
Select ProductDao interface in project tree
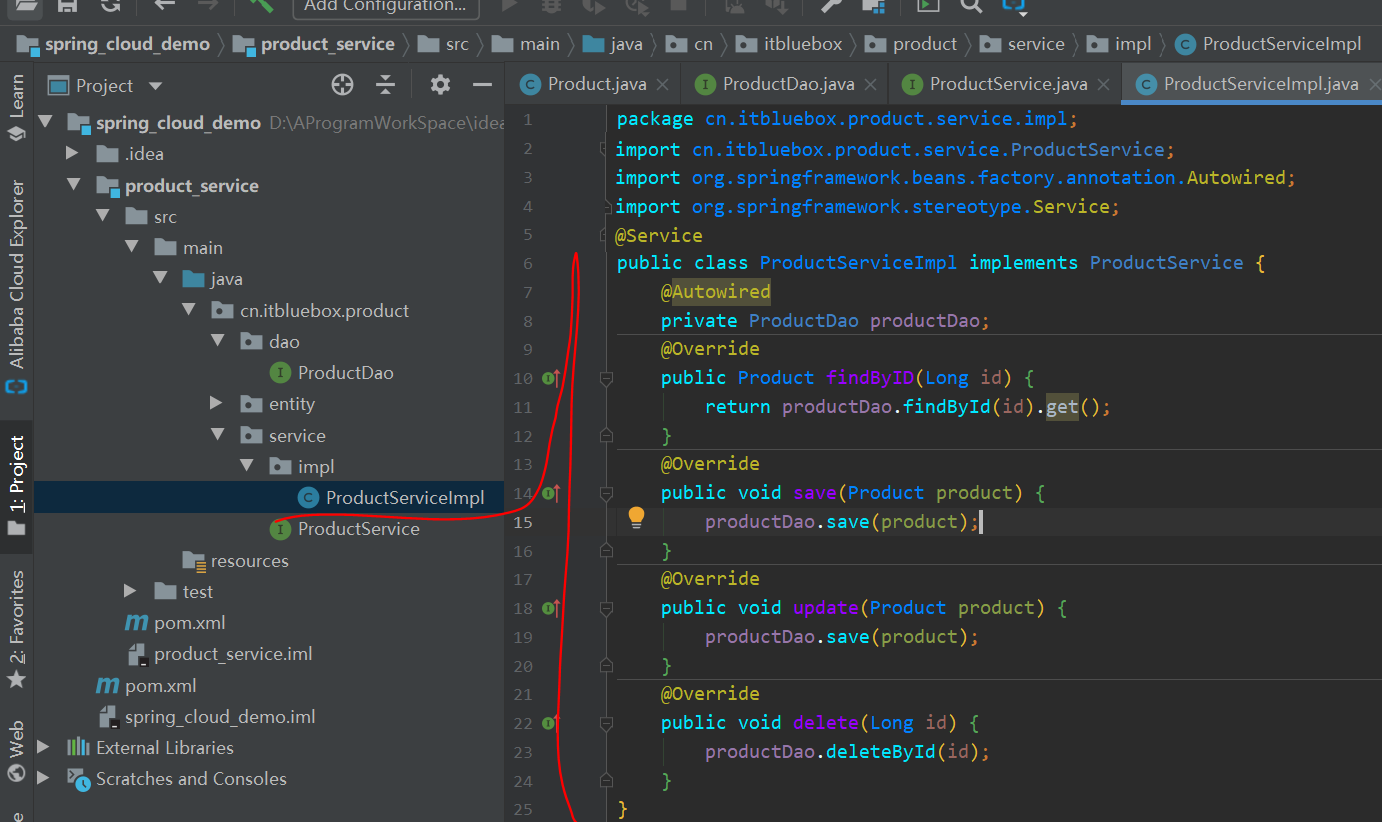tap(332, 373)
